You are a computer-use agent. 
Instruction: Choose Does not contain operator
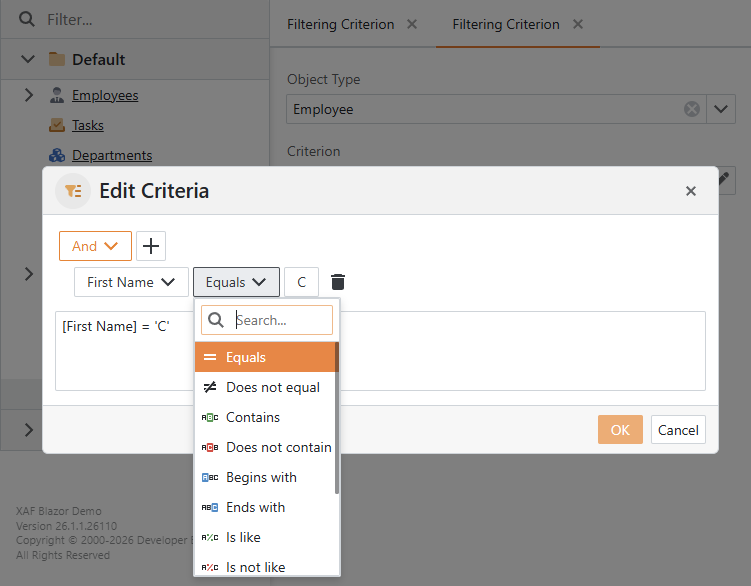(x=265, y=448)
